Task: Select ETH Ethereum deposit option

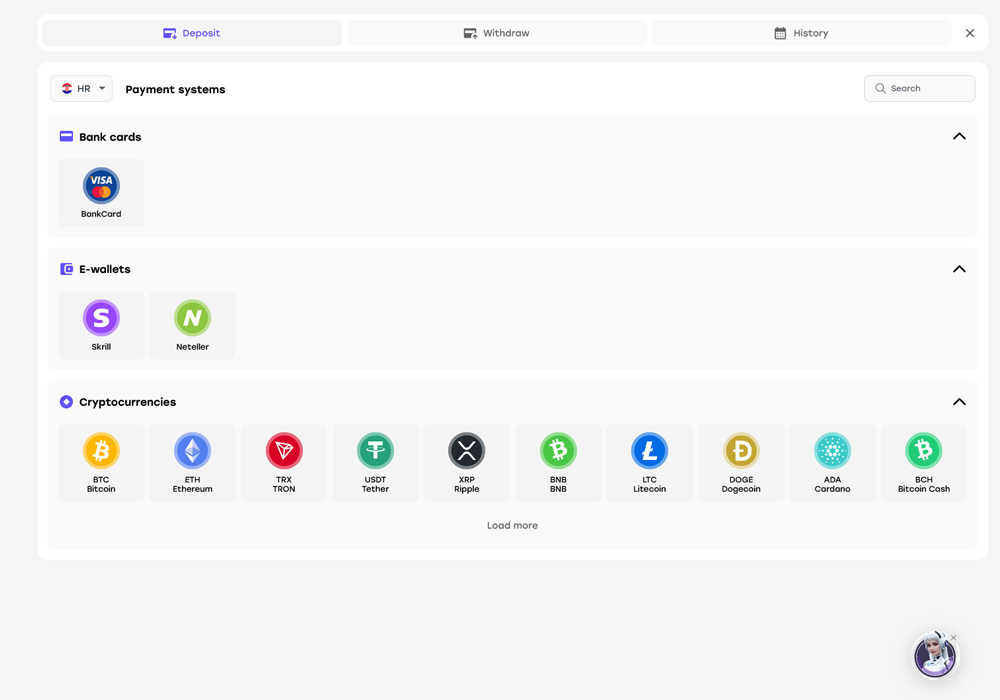Action: [193, 463]
